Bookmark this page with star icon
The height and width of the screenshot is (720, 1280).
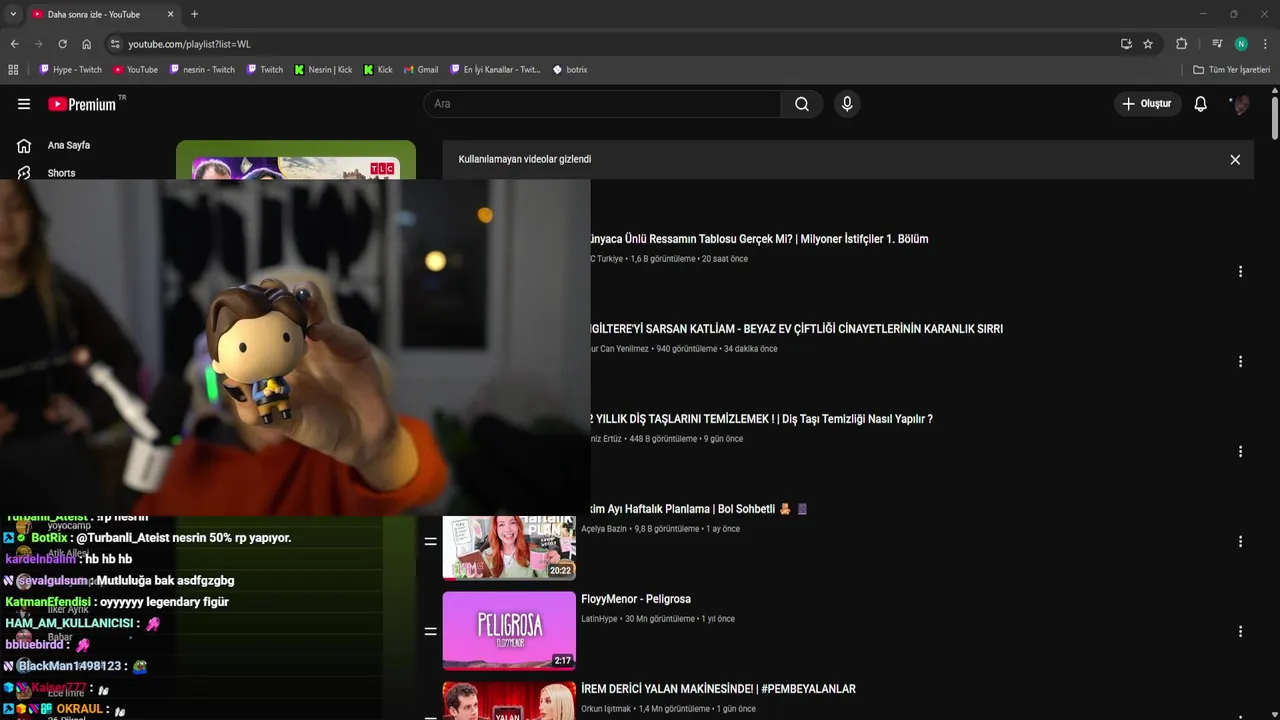click(1148, 44)
